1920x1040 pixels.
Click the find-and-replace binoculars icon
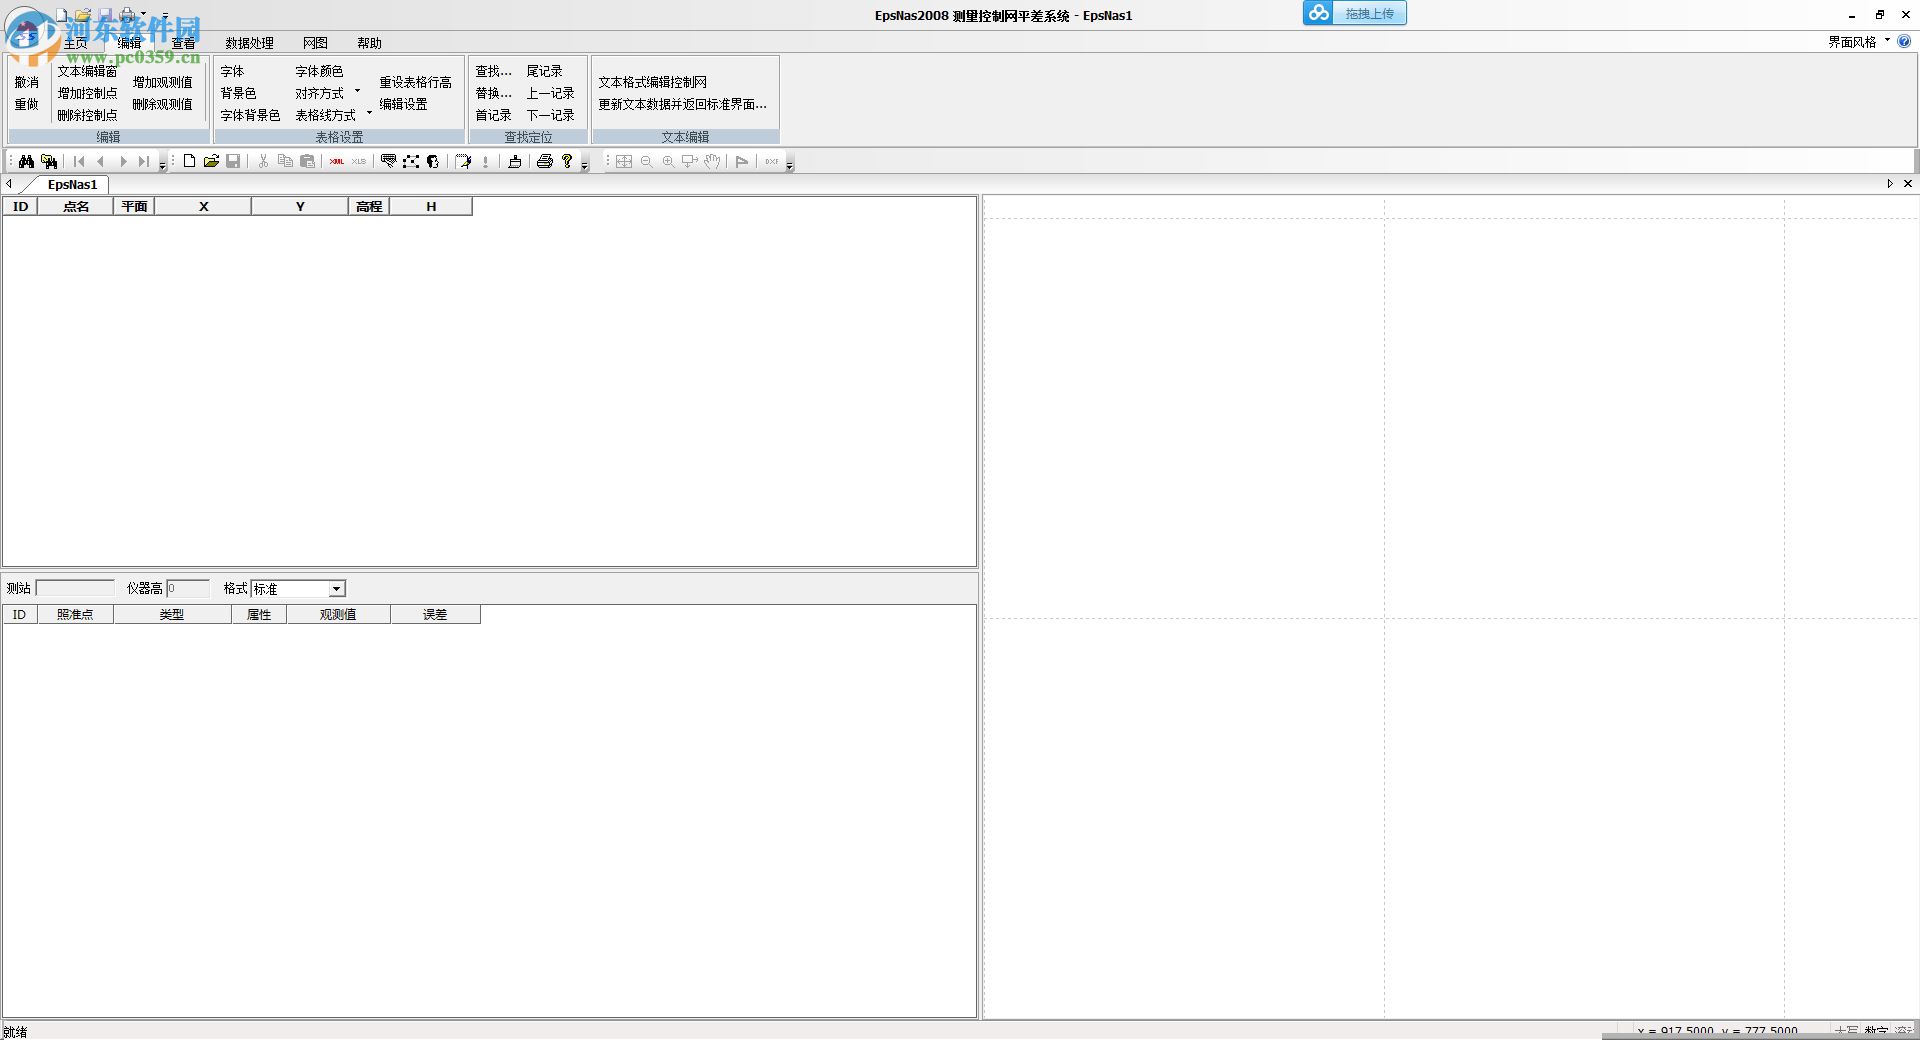(49, 161)
